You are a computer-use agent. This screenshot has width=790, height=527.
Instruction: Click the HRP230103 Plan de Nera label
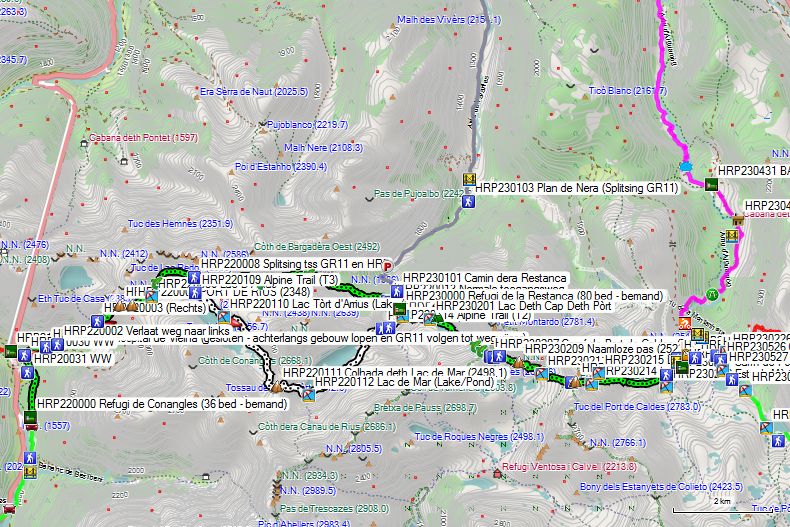(x=577, y=188)
